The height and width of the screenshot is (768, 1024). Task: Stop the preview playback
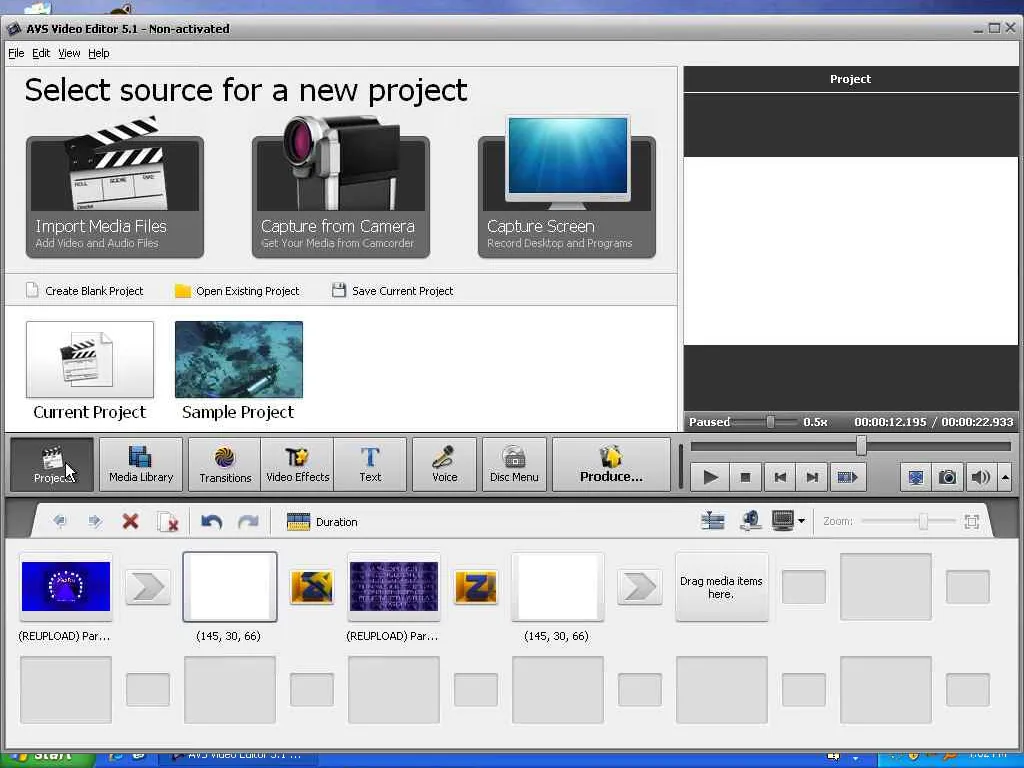click(745, 477)
